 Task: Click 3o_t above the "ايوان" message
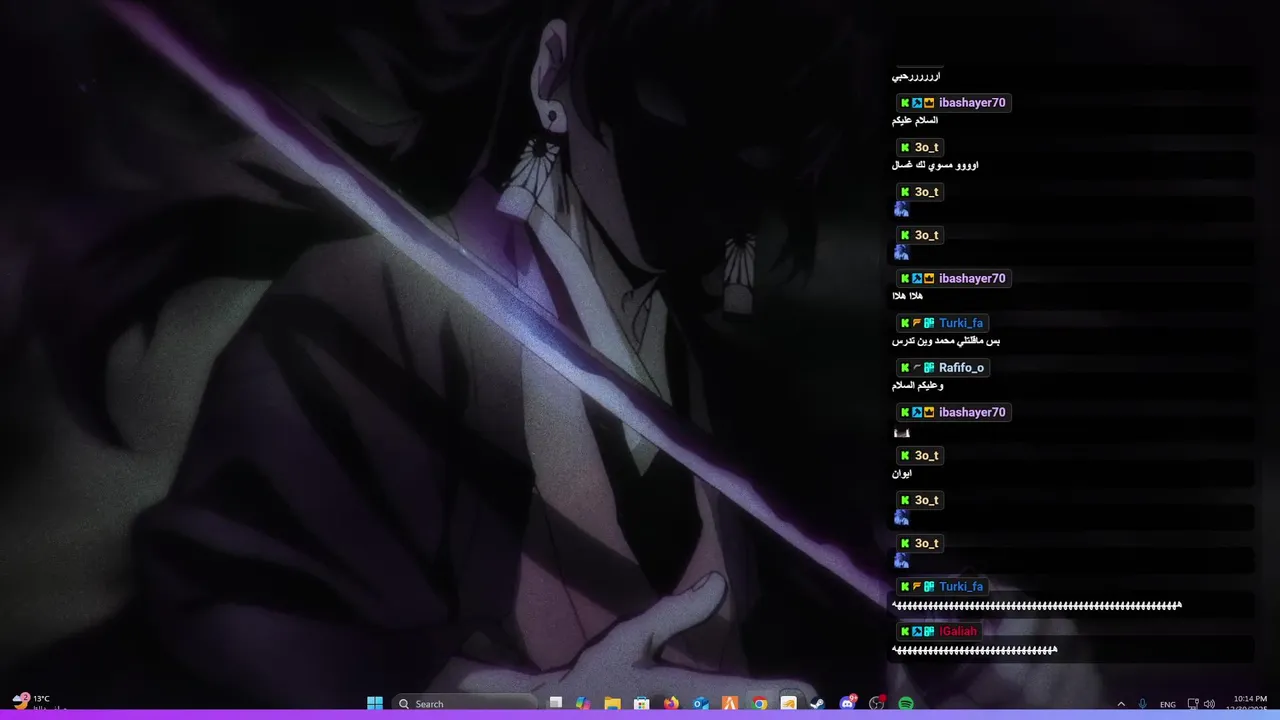tap(926, 455)
